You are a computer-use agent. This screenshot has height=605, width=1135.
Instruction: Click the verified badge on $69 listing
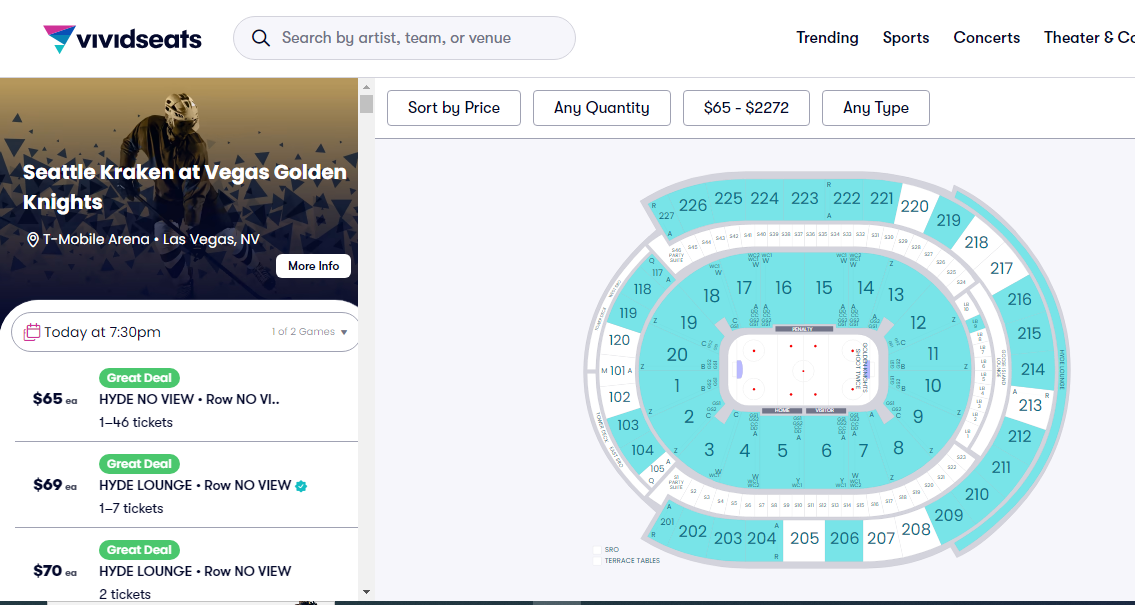click(301, 486)
